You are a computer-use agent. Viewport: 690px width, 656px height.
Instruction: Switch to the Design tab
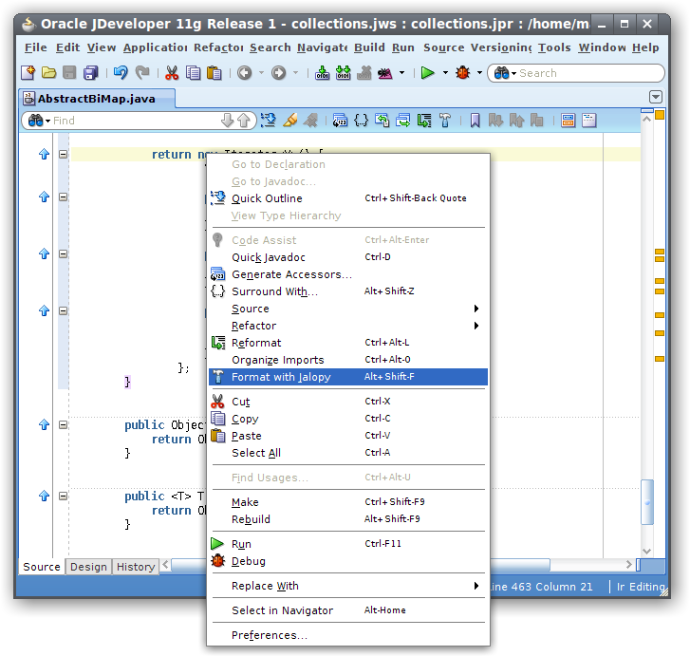click(88, 567)
